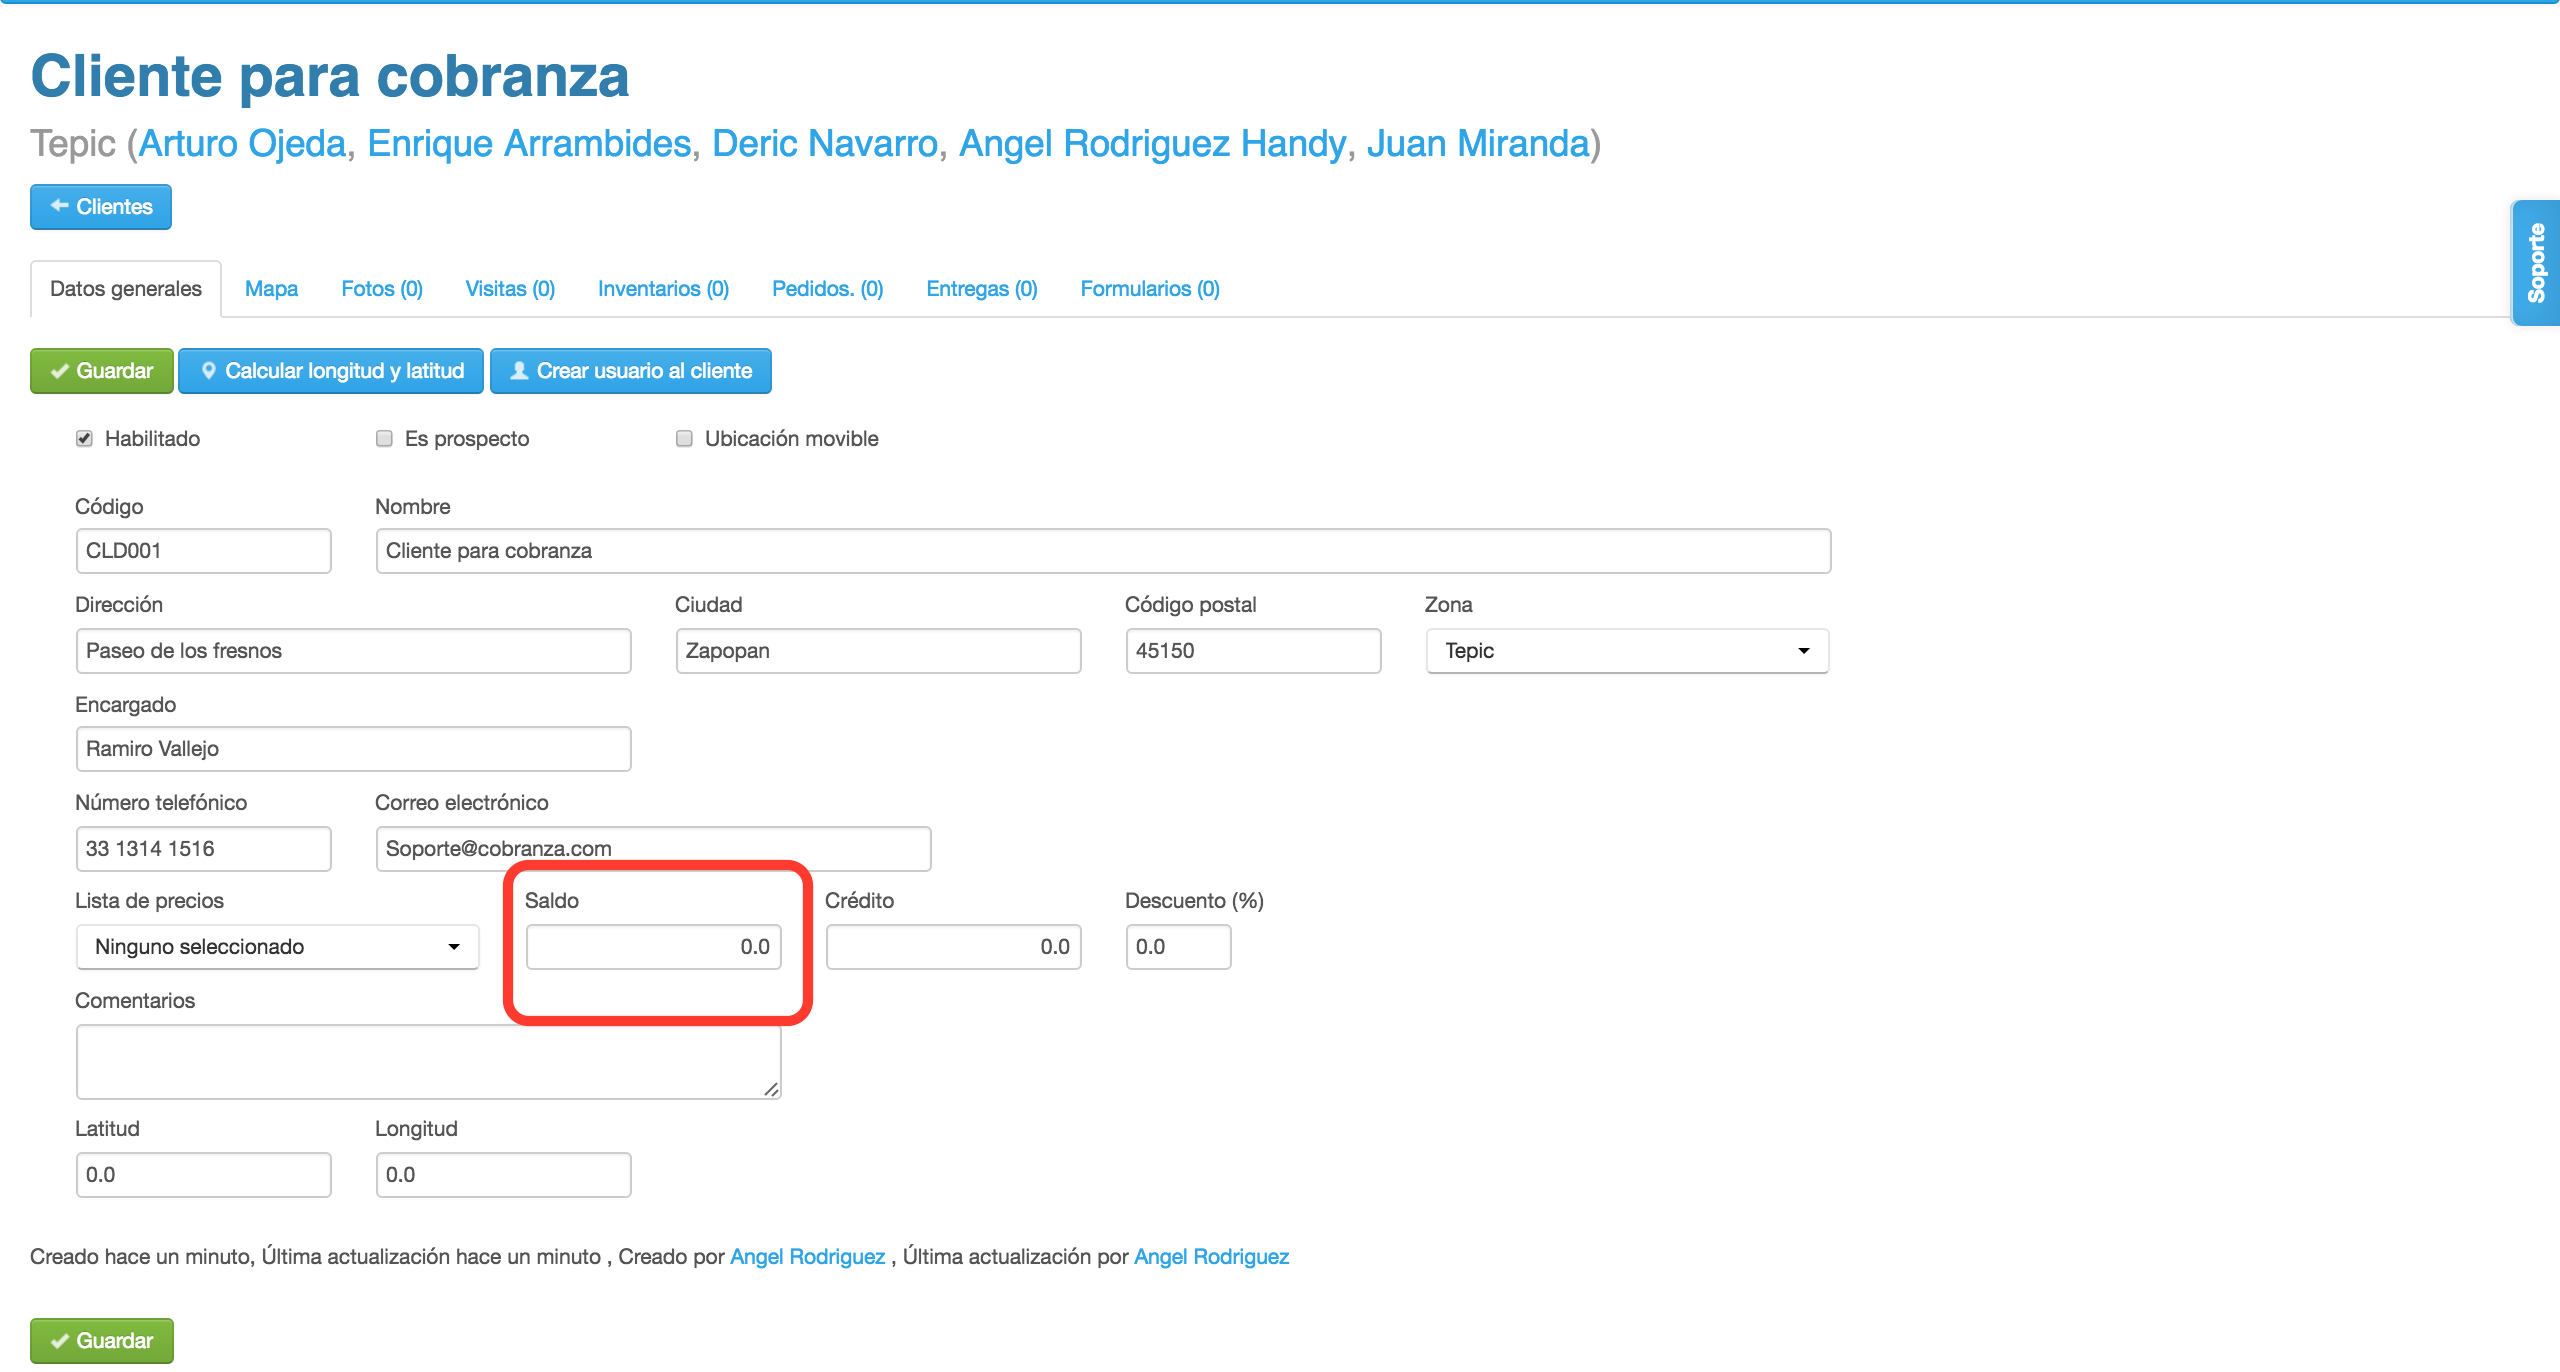This screenshot has height=1372, width=2560.
Task: Click checkmark icon on top Guardar button
Action: (x=60, y=371)
